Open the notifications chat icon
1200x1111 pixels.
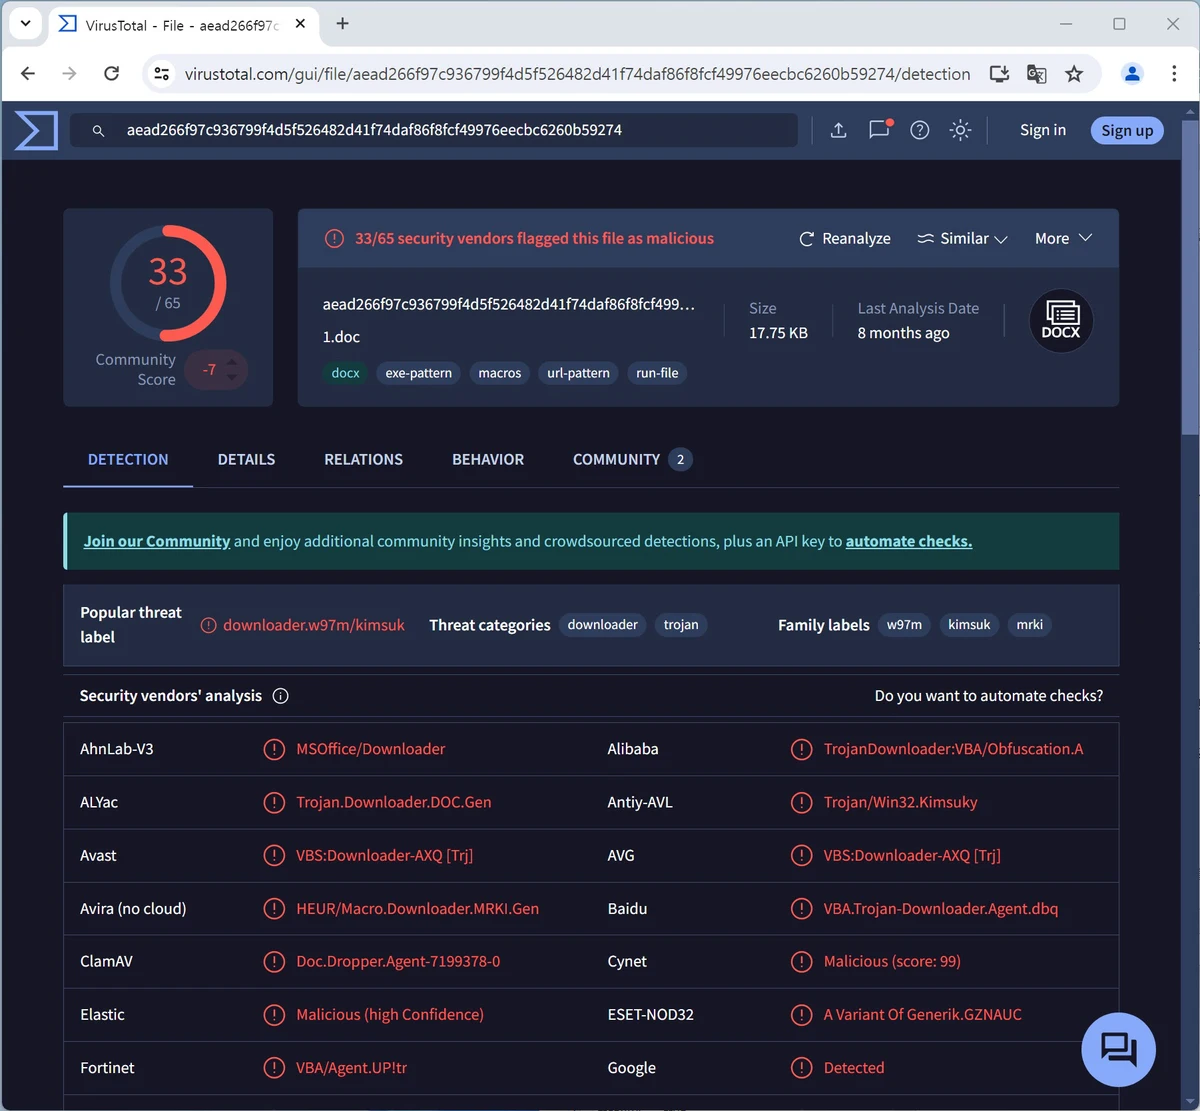[x=879, y=130]
